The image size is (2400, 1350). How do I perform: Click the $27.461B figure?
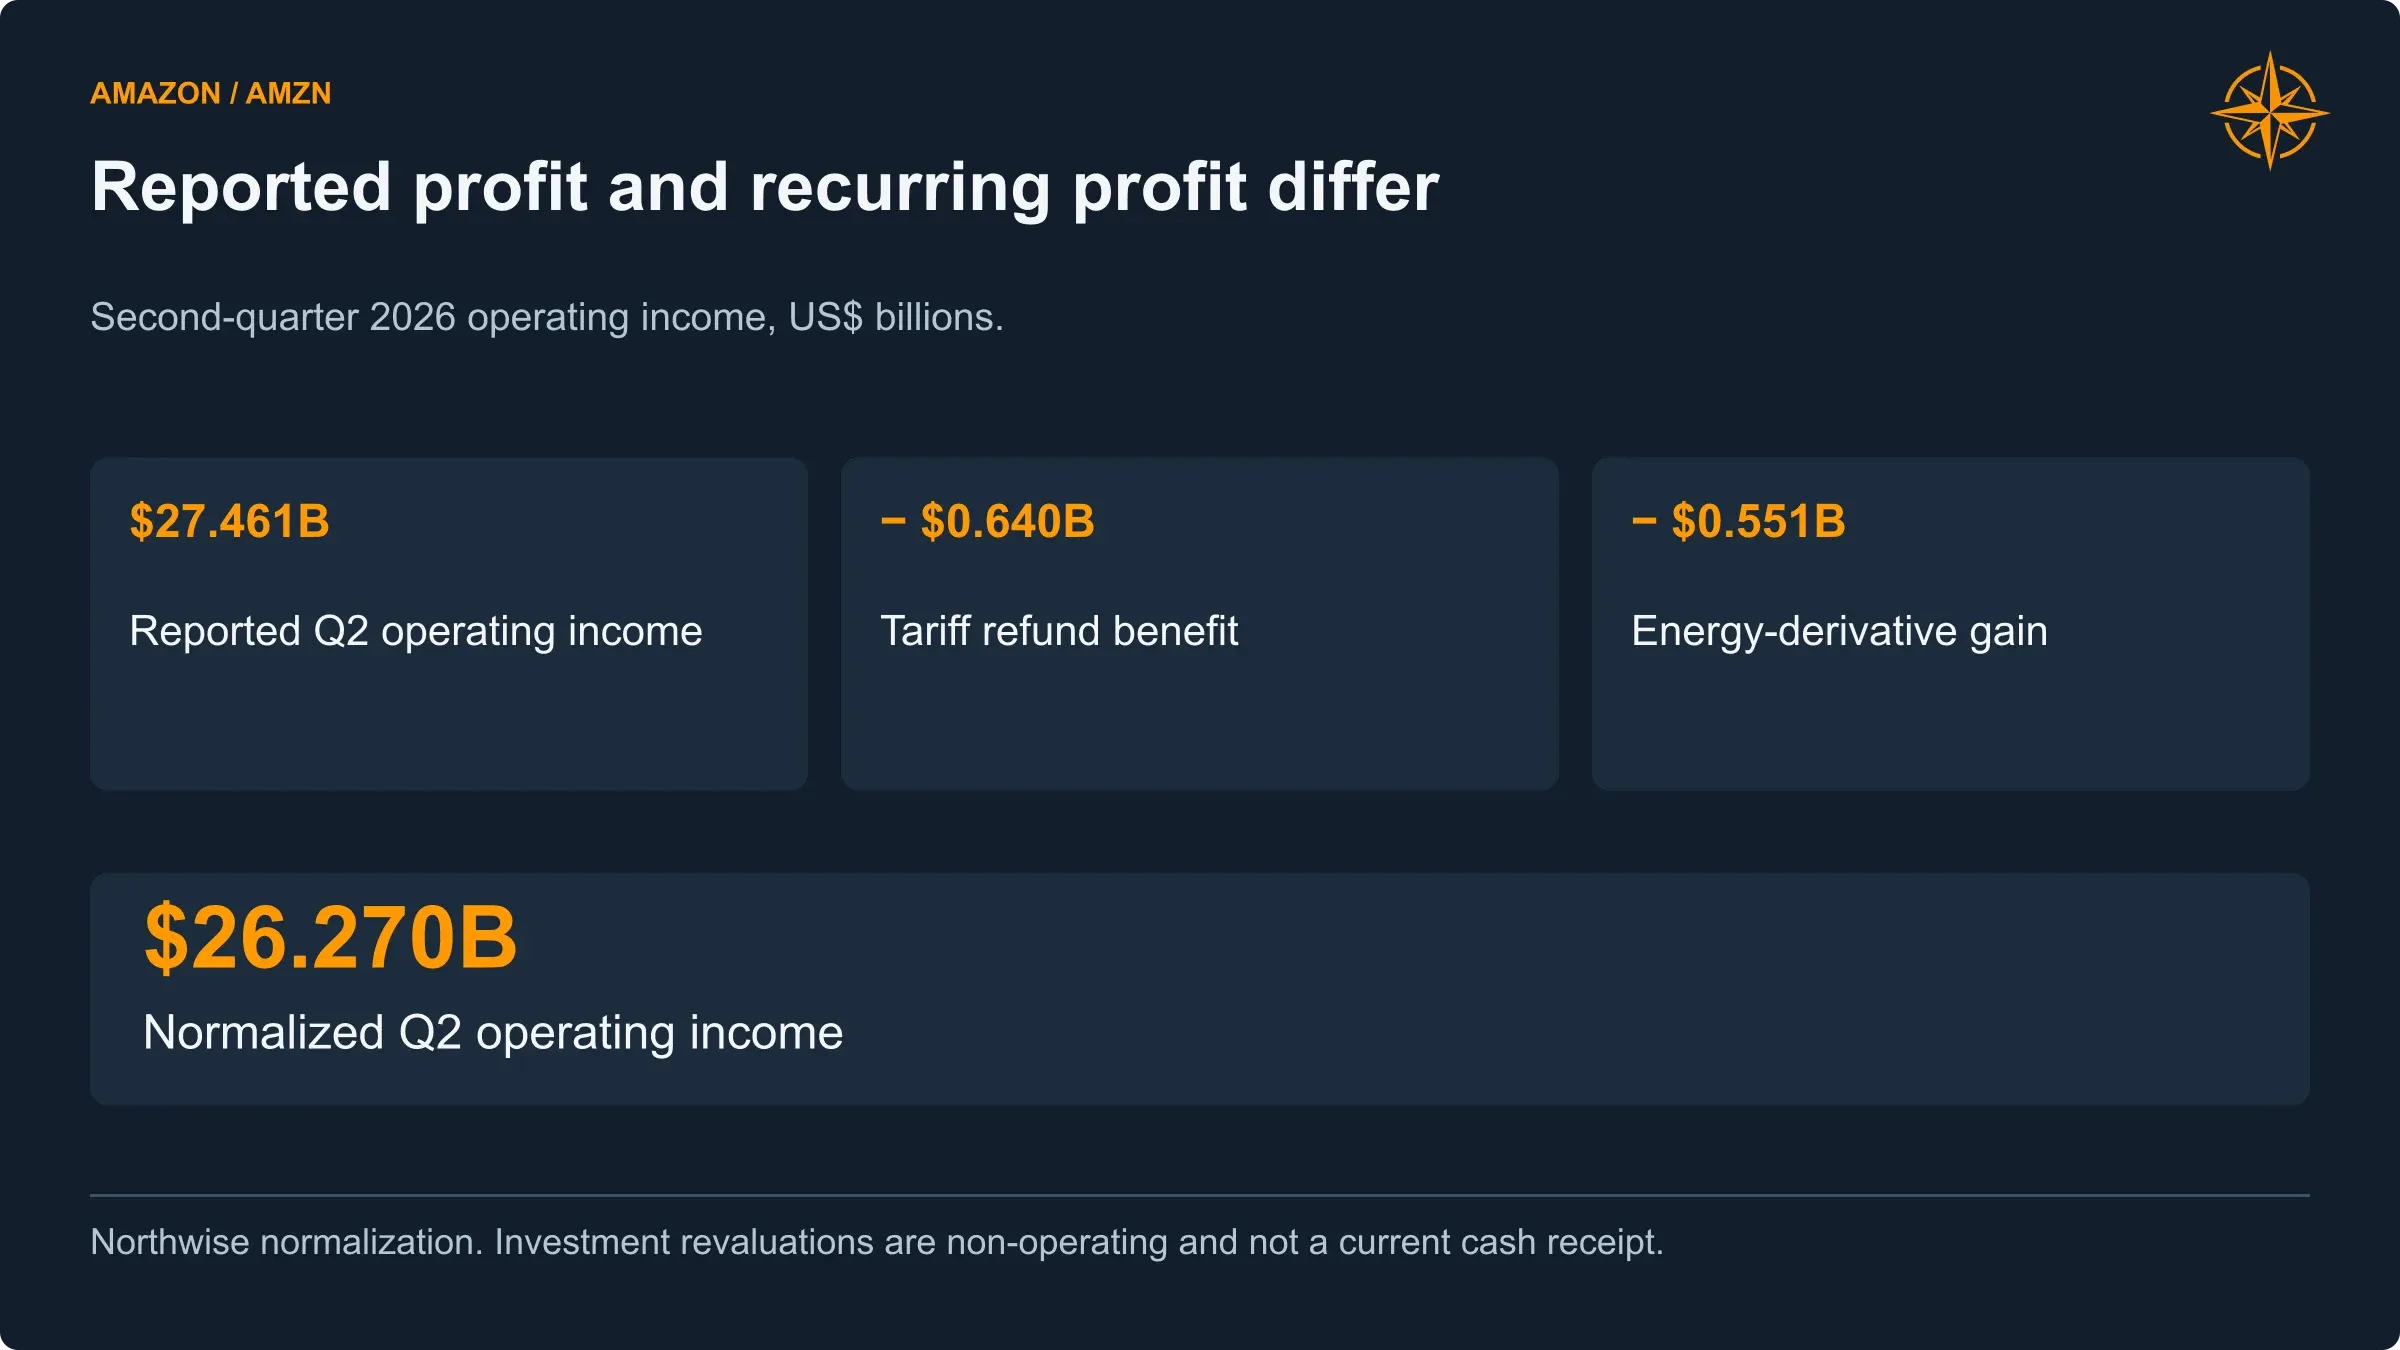click(x=230, y=521)
